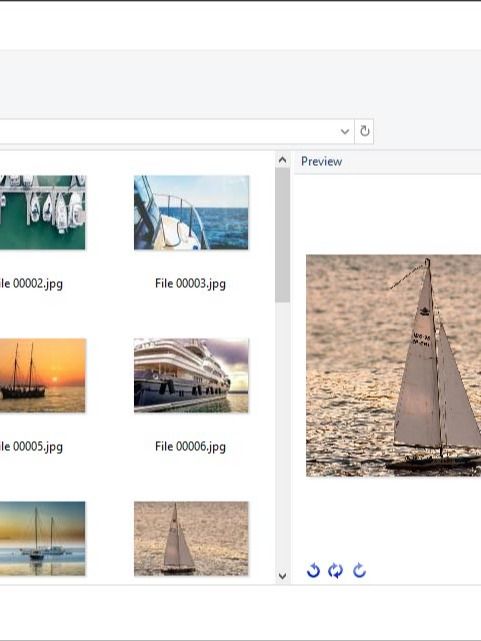Click the scroll up arrow in file list
This screenshot has width=481, height=641.
(x=282, y=160)
